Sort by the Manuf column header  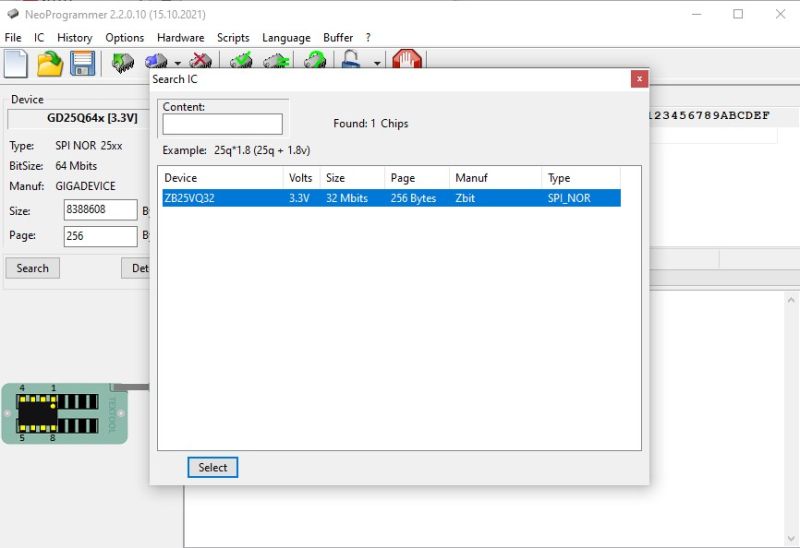coord(495,178)
